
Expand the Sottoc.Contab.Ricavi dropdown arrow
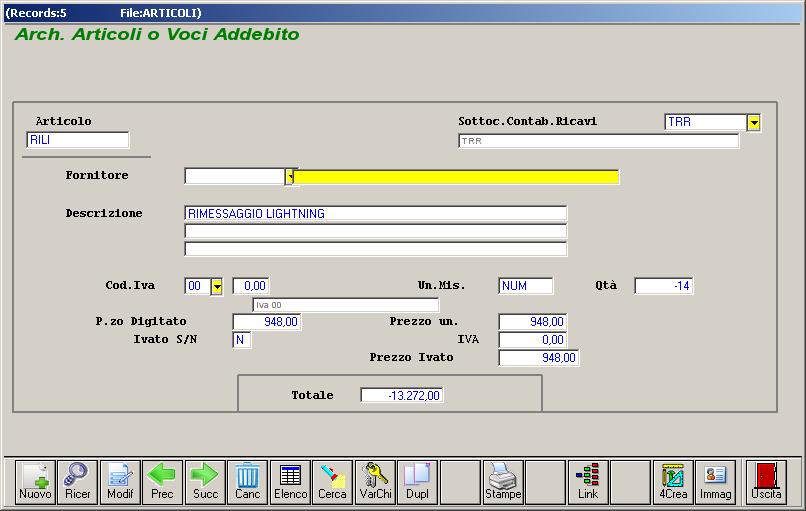pos(754,122)
